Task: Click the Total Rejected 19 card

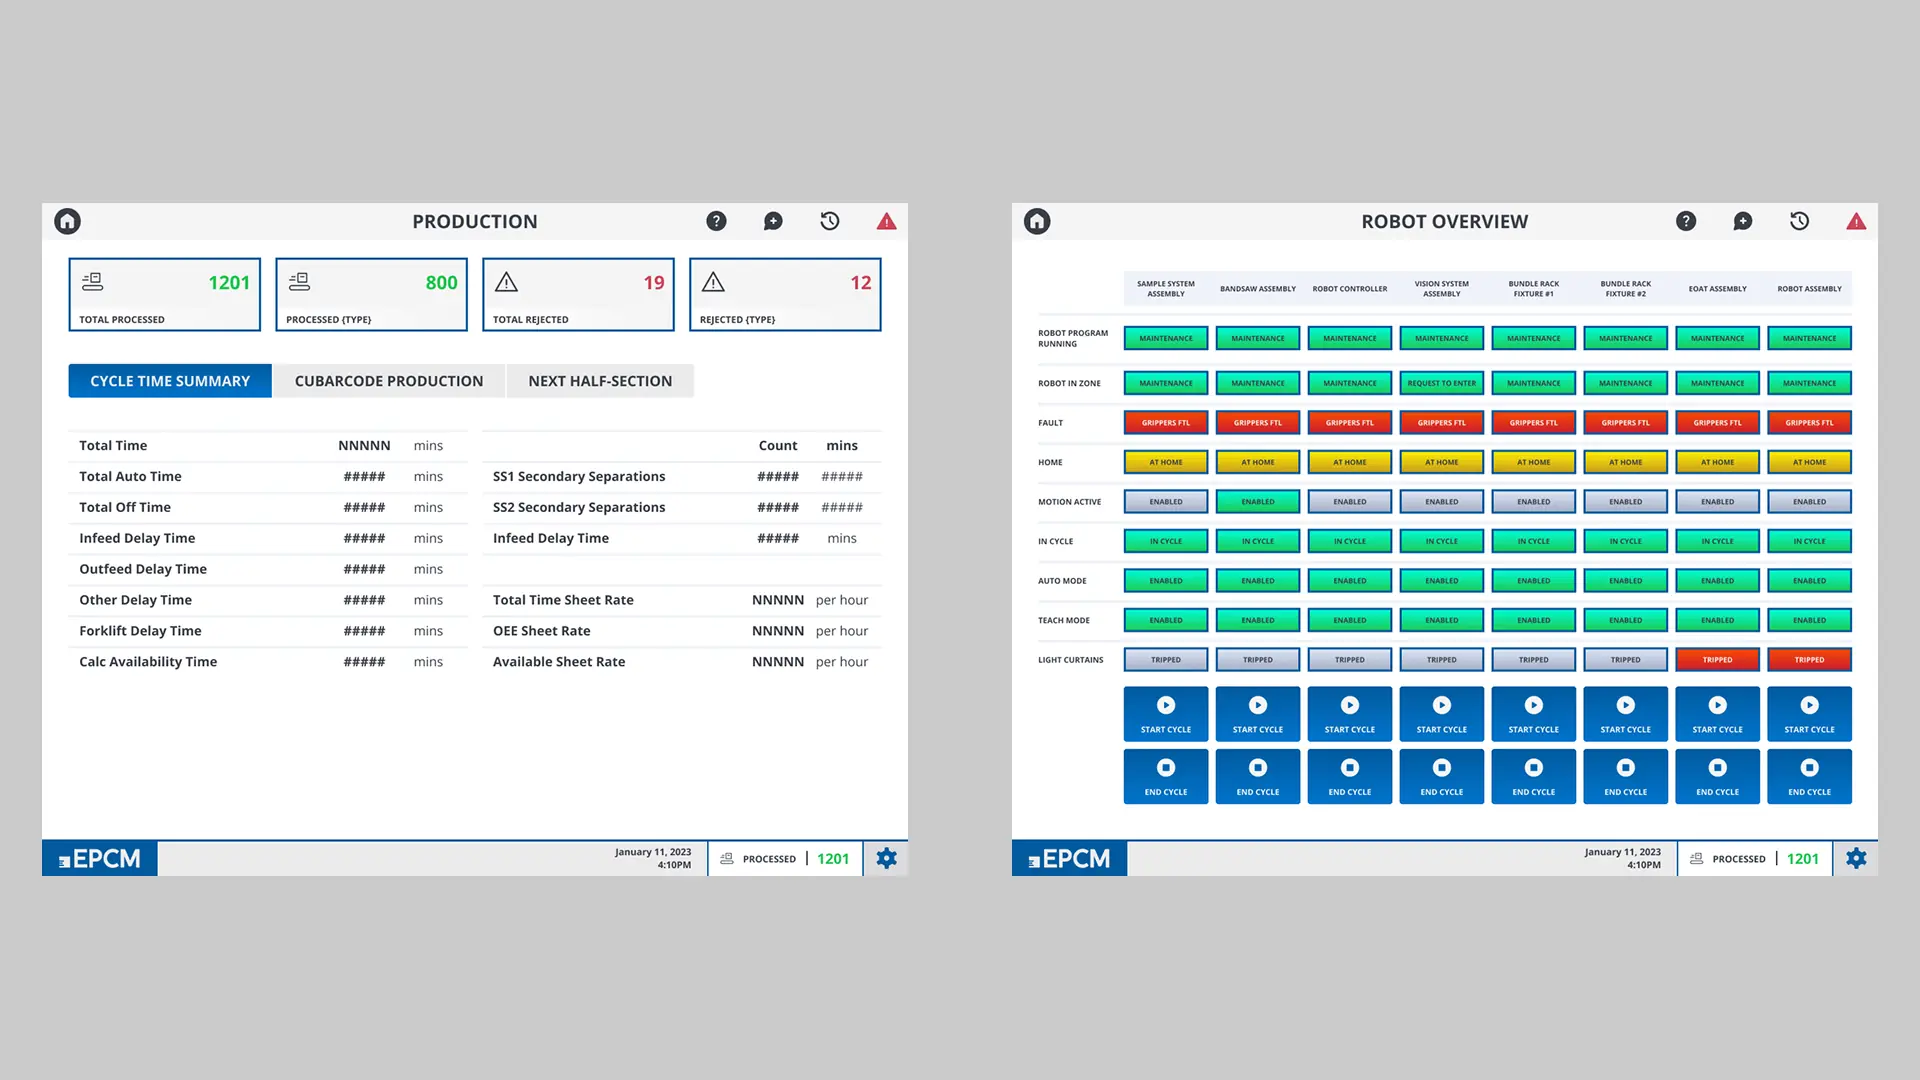Action: 578,295
